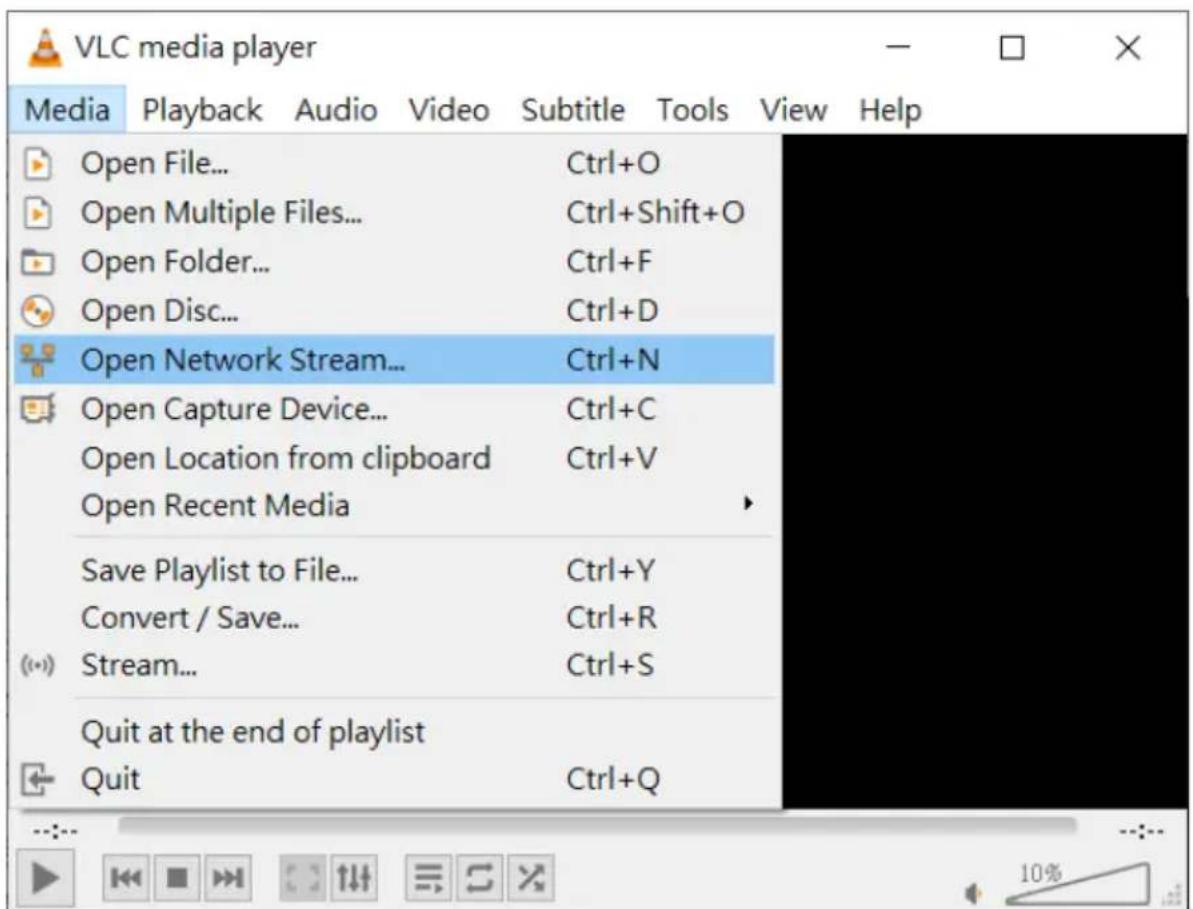Stop playback with the square button
This screenshot has width=1193, height=909.
point(177,879)
